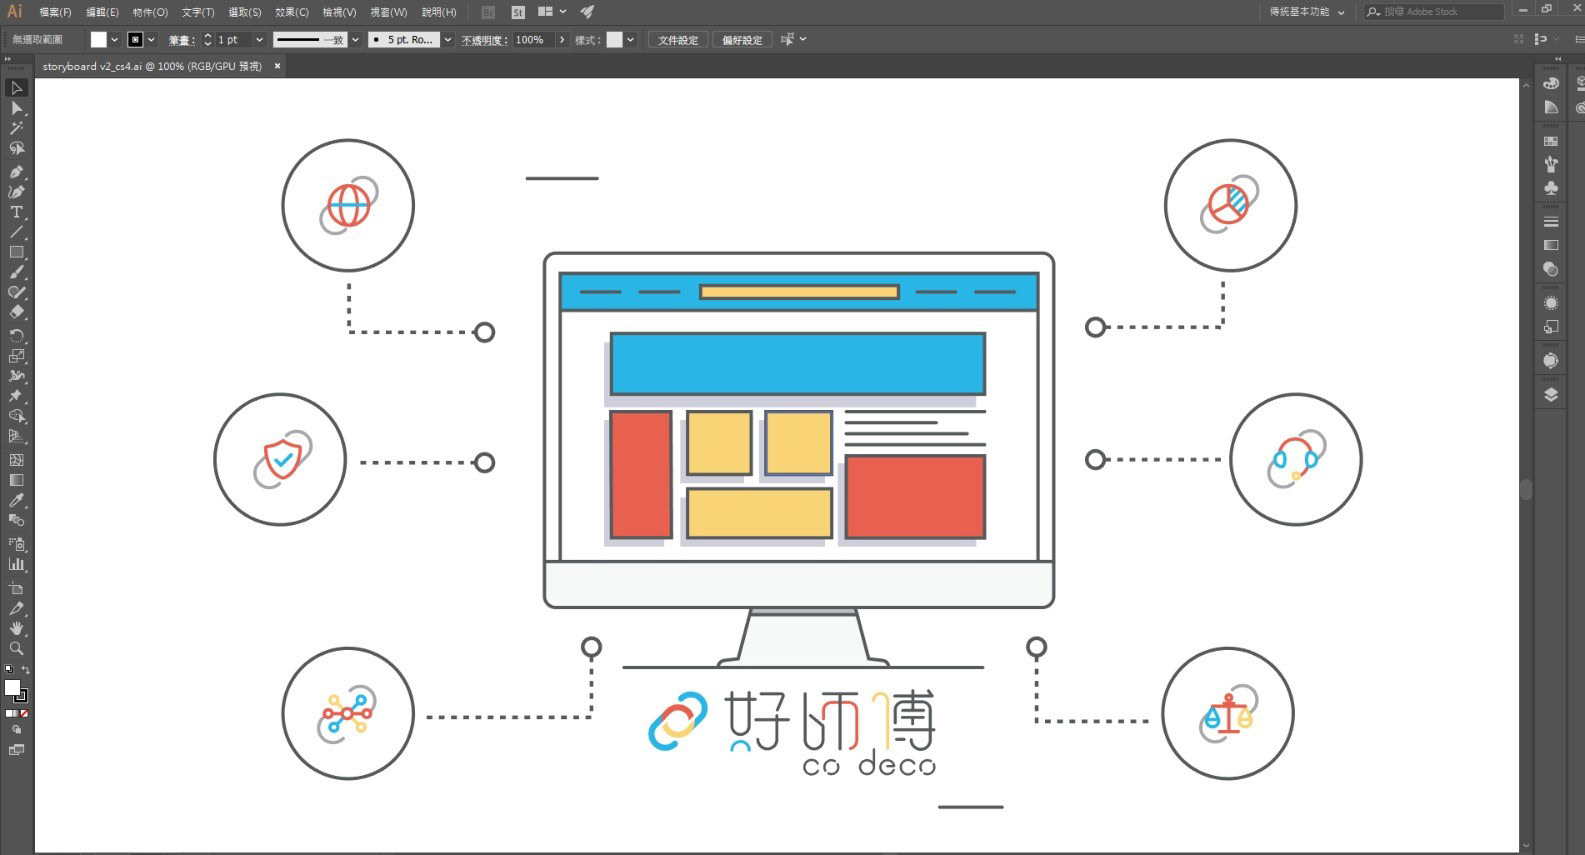The image size is (1585, 855).
Task: Swap fill and stroke colors
Action: point(26,670)
